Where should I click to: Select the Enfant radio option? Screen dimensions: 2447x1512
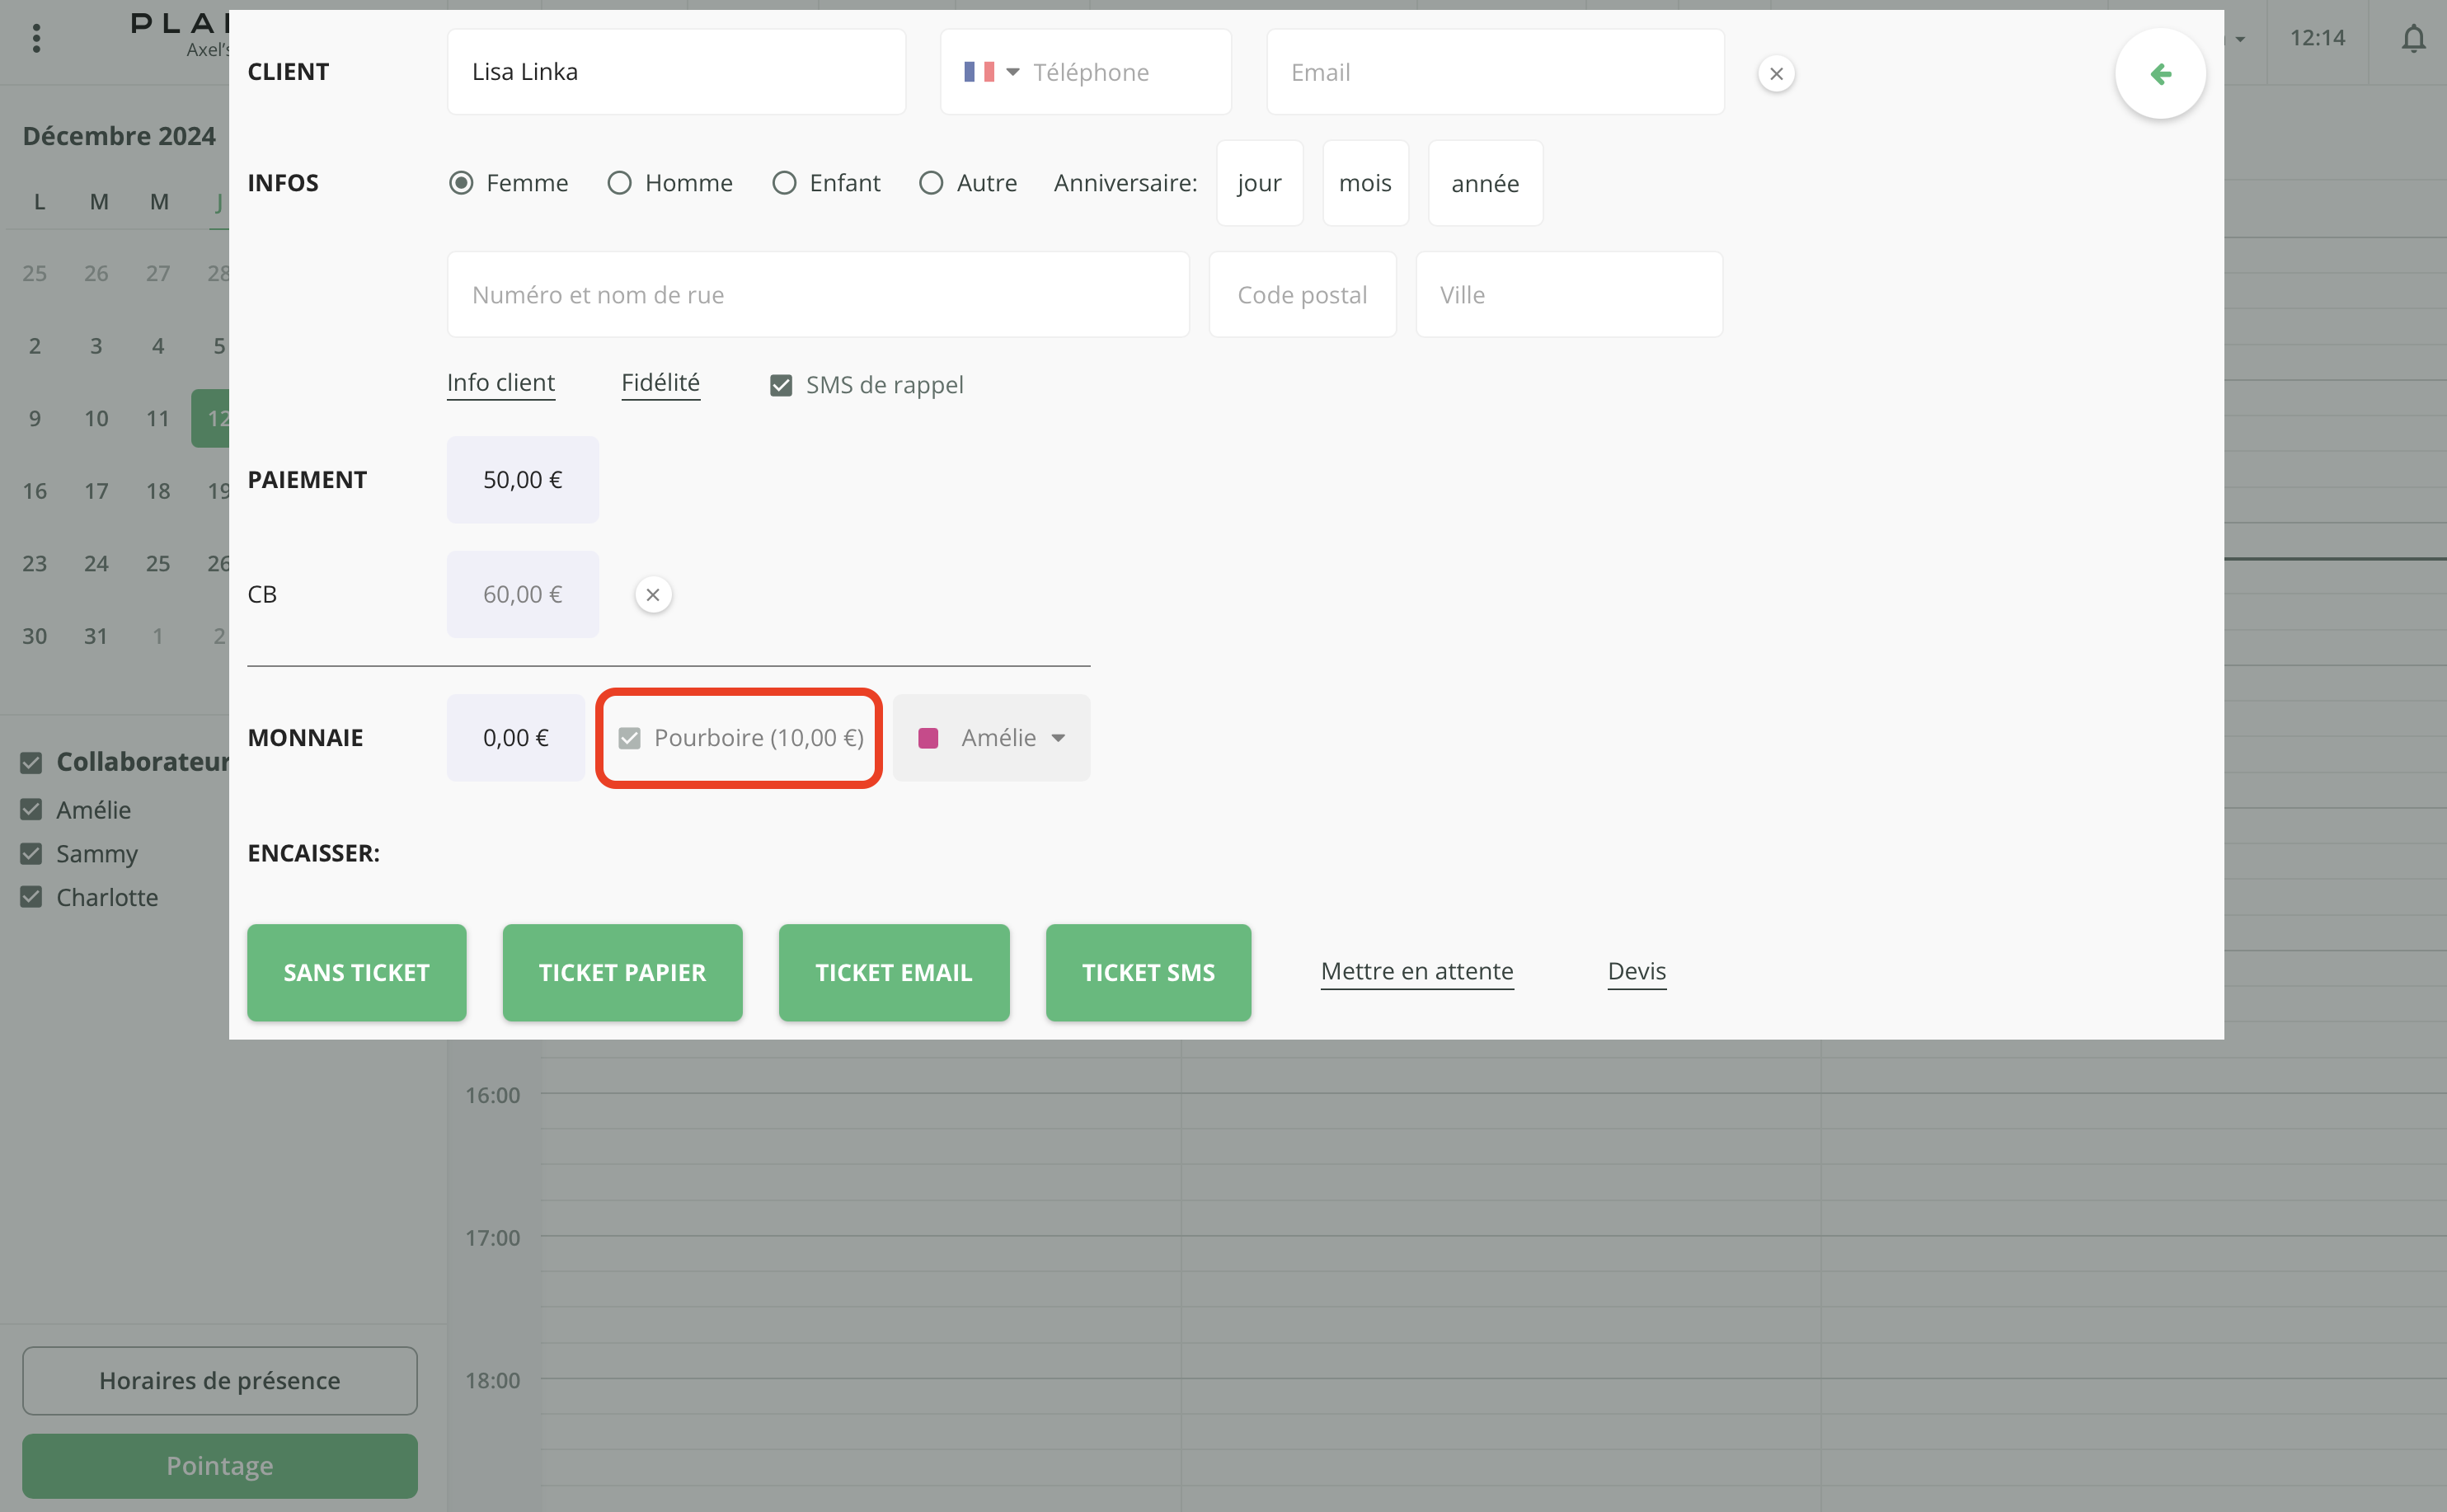784,183
